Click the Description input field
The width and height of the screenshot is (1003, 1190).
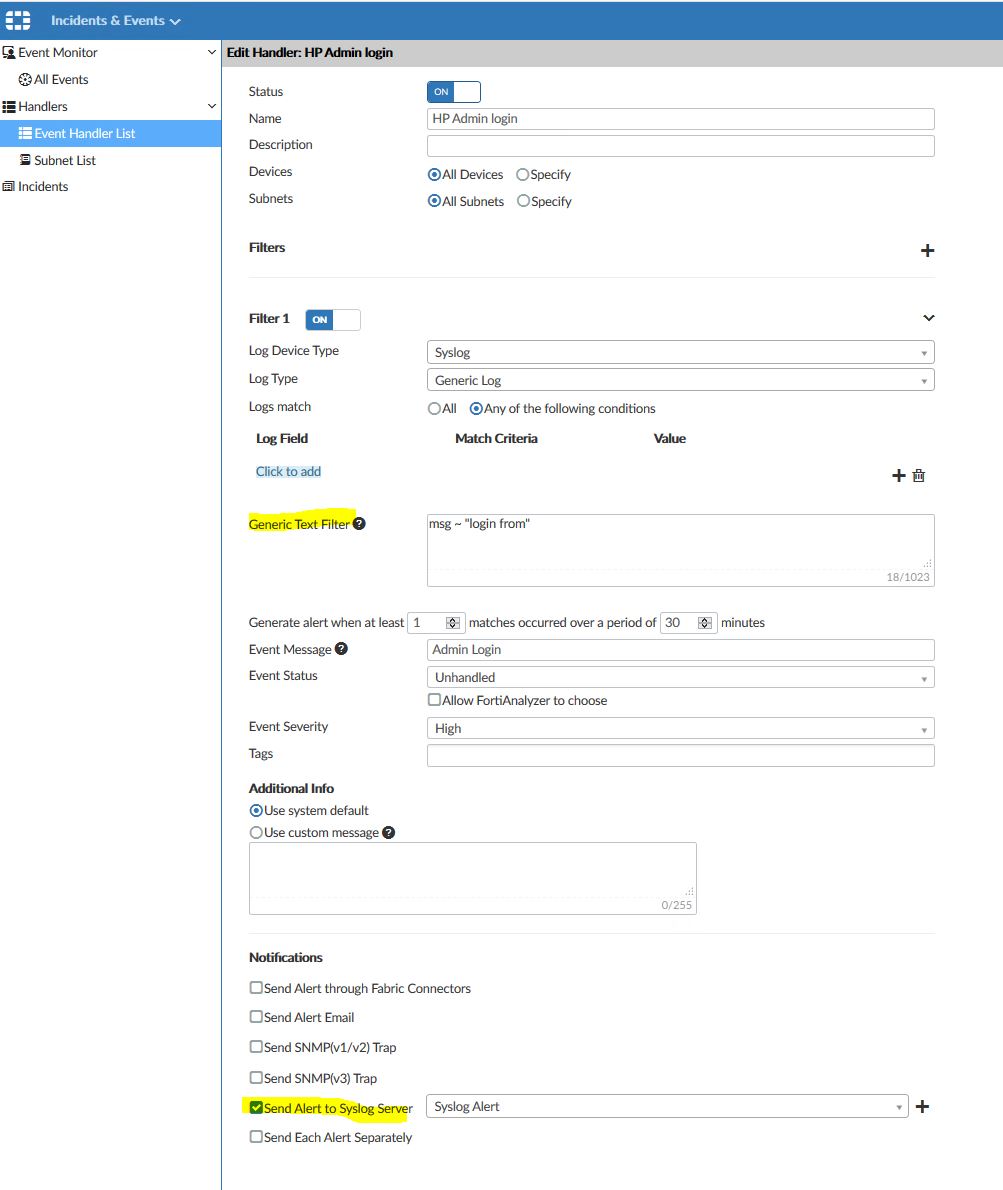click(681, 146)
